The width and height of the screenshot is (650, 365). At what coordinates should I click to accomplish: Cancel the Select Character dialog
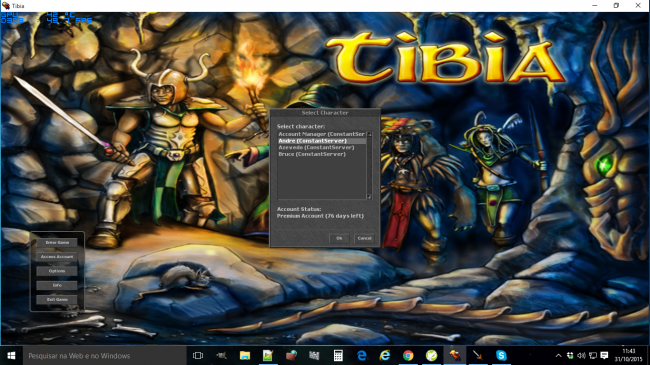[x=364, y=238]
